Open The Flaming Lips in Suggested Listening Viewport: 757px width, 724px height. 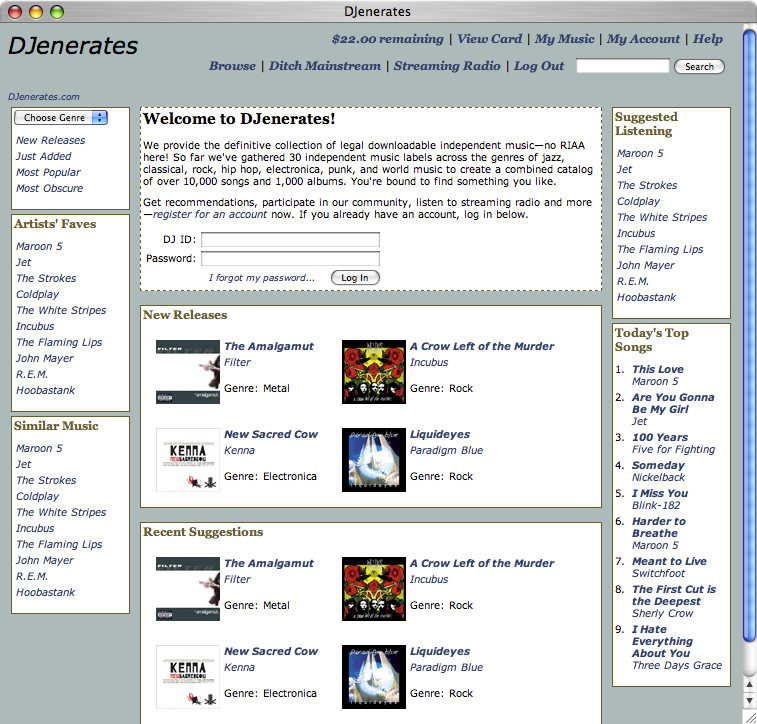(x=660, y=249)
